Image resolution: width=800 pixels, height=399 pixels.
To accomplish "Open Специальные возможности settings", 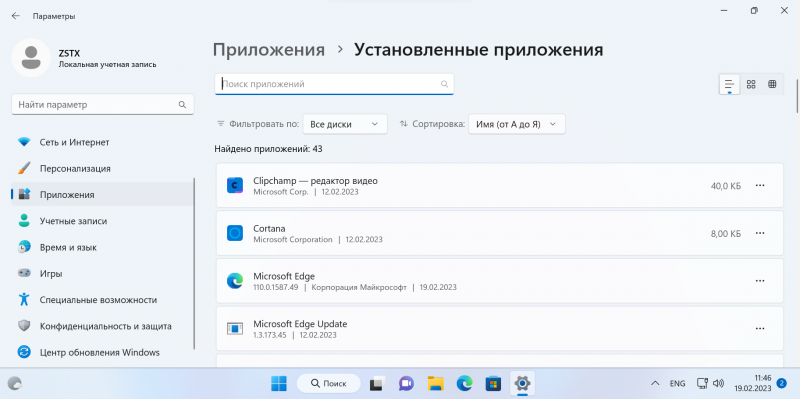I will coord(102,300).
